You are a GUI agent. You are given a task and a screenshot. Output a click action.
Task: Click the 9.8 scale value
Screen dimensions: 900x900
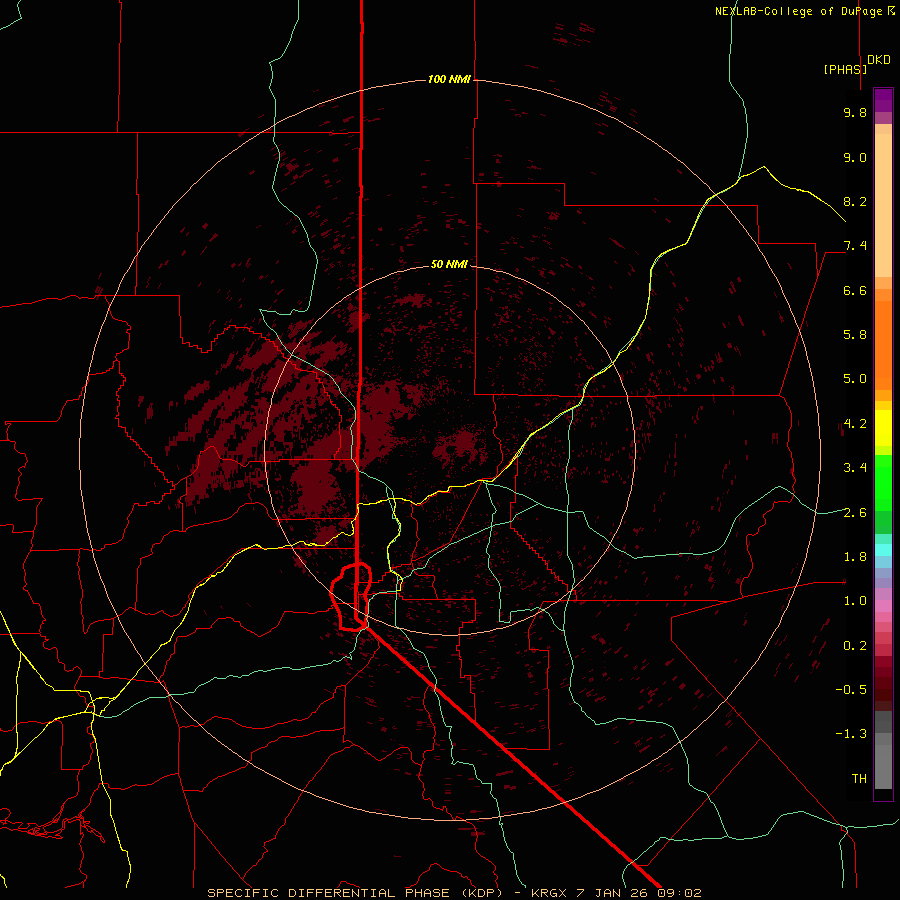tap(855, 112)
